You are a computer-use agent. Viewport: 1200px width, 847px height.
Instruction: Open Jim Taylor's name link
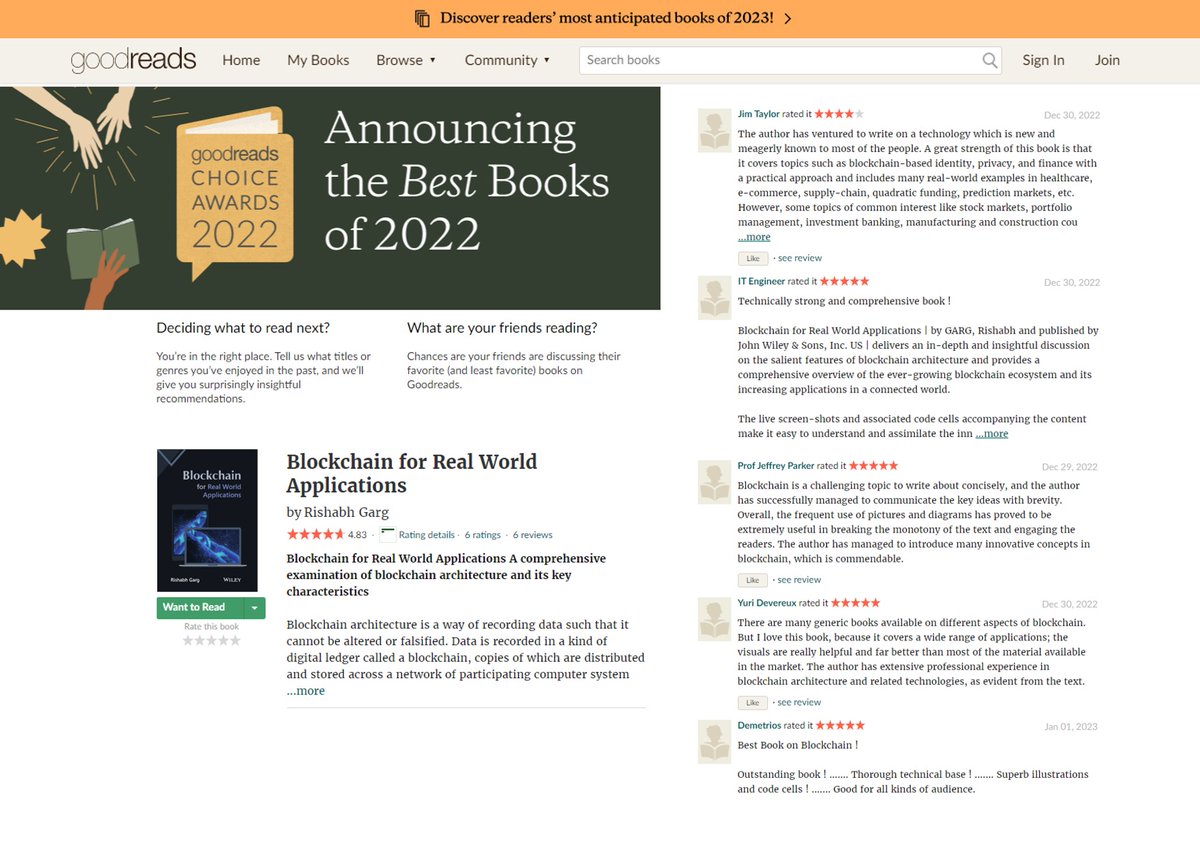(x=759, y=114)
